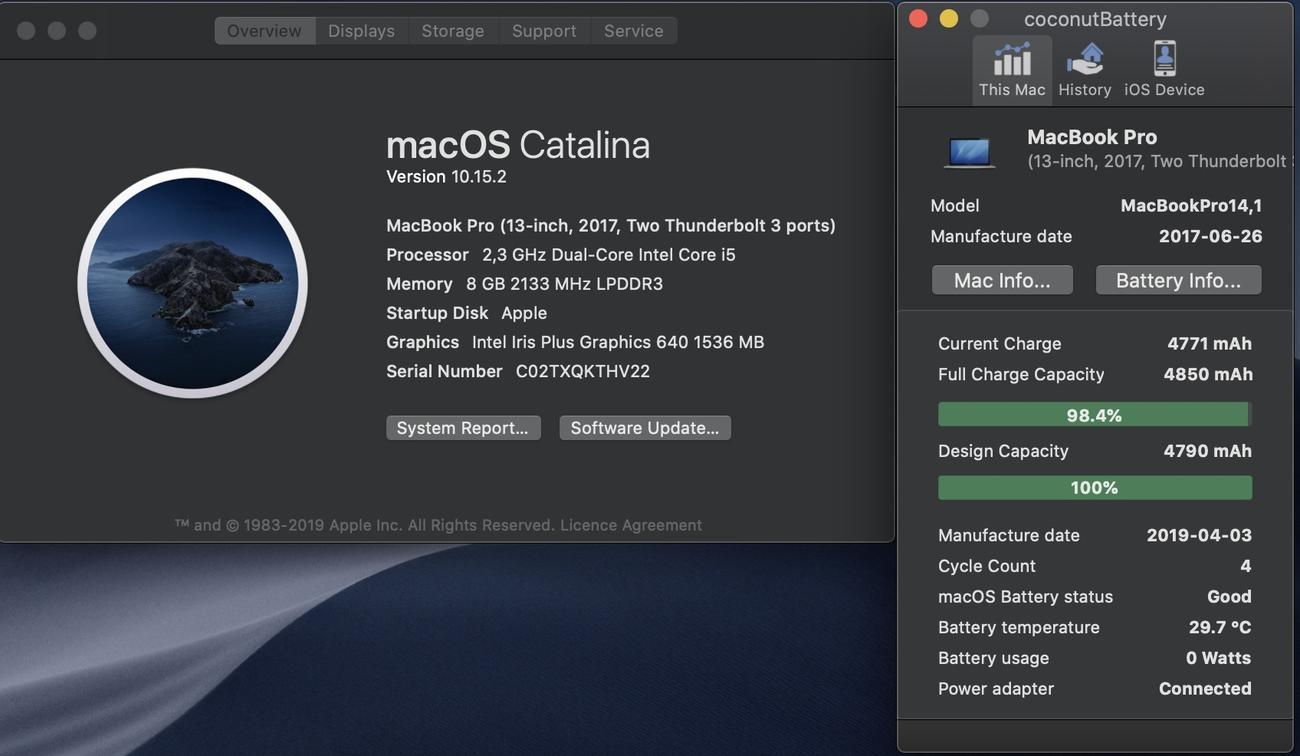Open This Mac tab in coconutBattery
This screenshot has width=1300, height=756.
click(x=1012, y=69)
